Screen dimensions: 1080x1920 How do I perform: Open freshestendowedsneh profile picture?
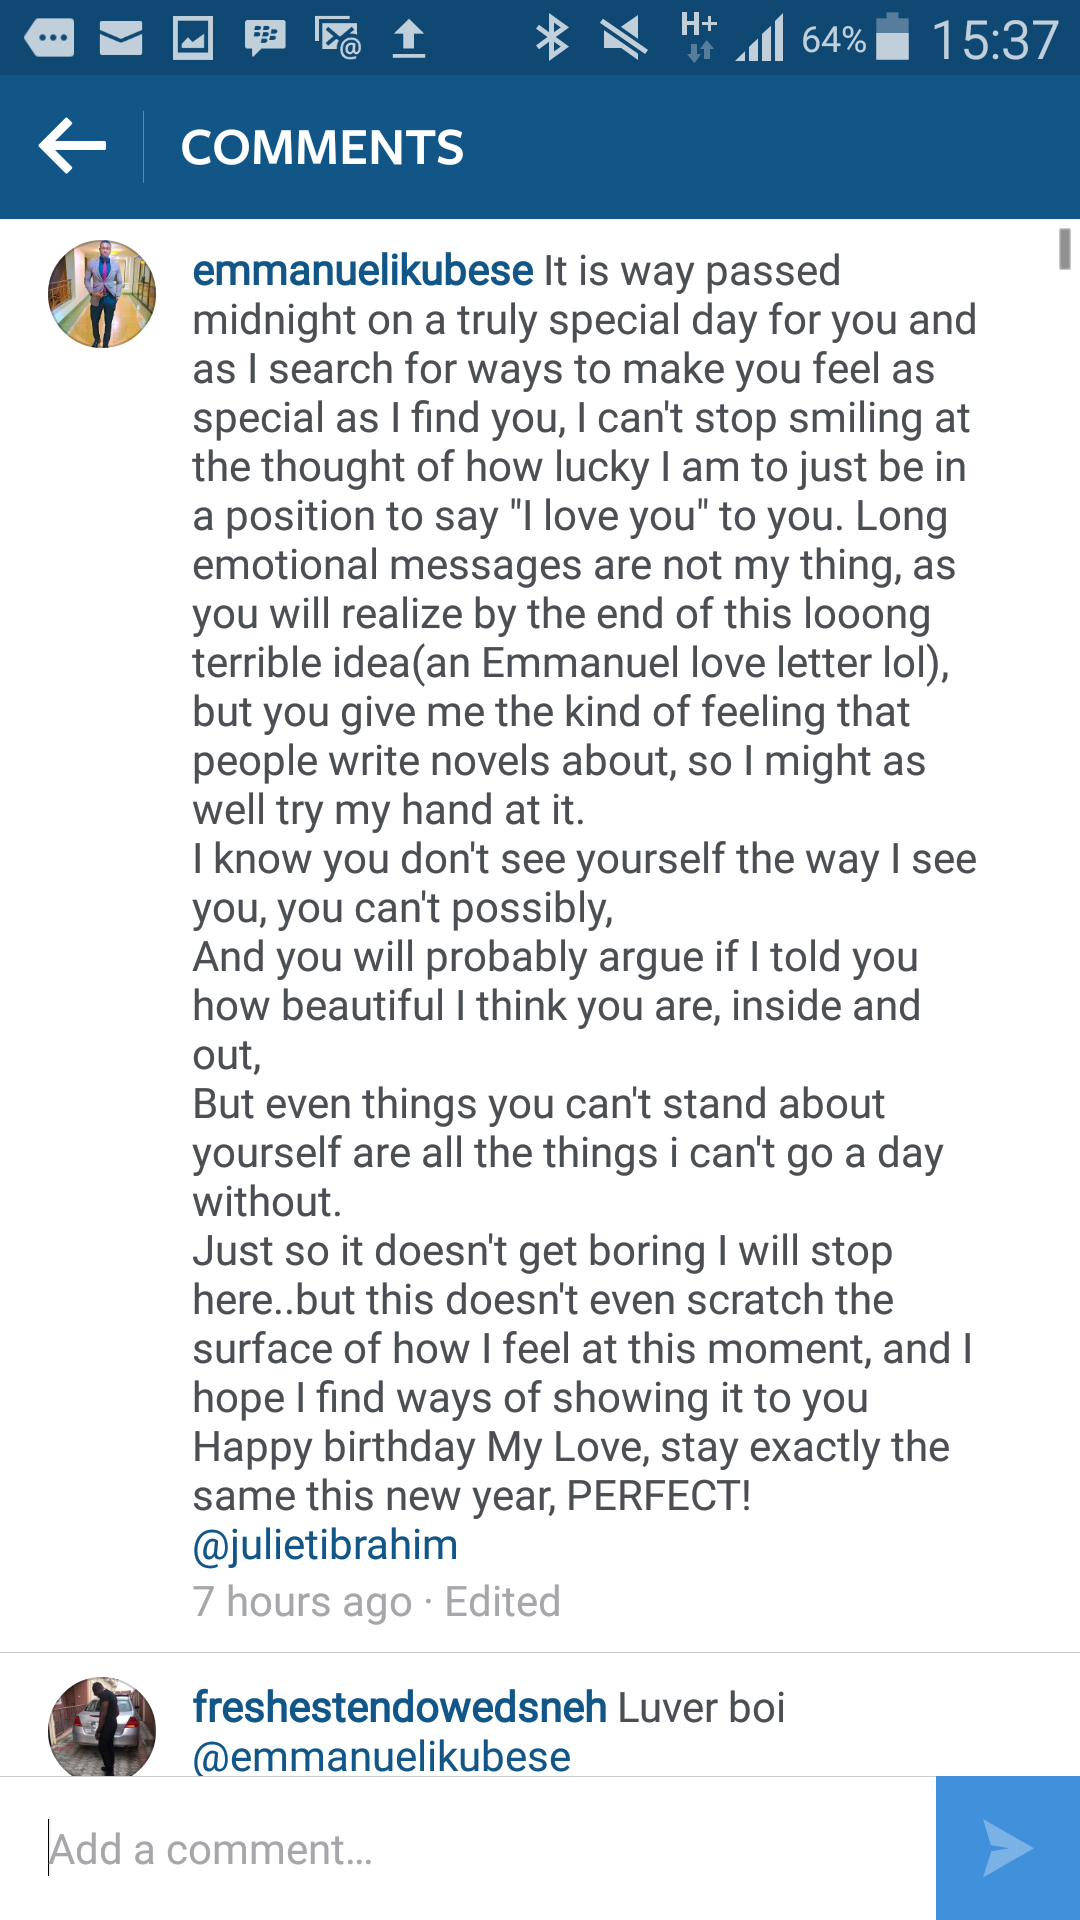(102, 1727)
